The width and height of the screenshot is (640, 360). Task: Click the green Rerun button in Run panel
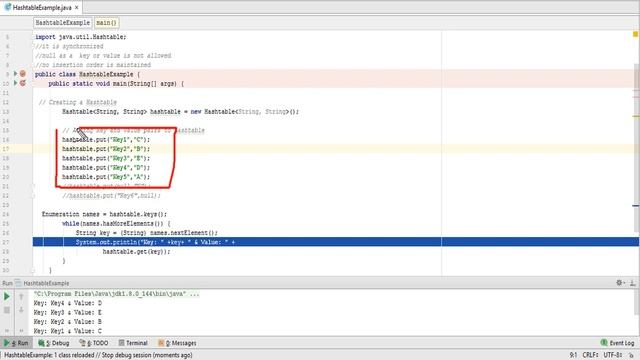7,296
